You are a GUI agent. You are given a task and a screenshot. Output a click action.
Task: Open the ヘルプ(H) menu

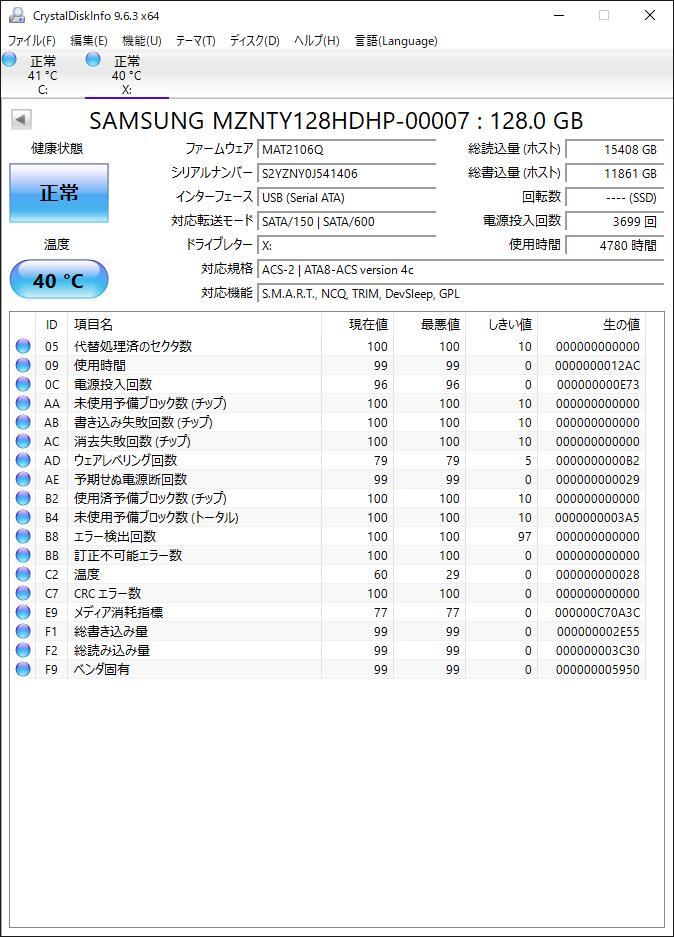point(317,41)
